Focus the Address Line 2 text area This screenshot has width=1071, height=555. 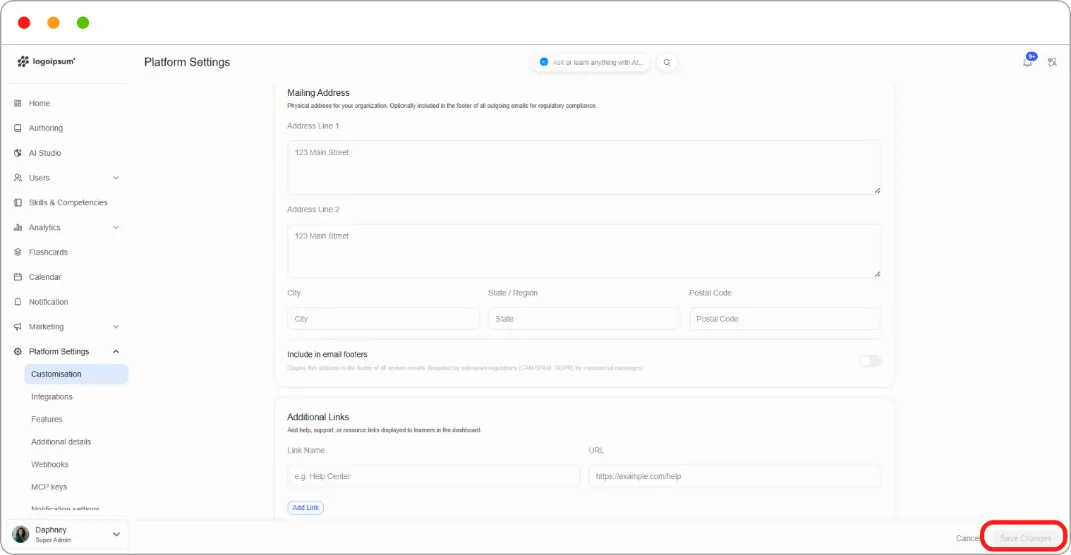coord(584,251)
